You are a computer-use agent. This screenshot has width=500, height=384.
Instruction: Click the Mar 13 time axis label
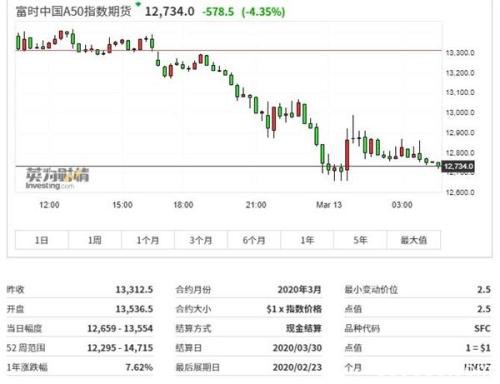click(x=329, y=205)
